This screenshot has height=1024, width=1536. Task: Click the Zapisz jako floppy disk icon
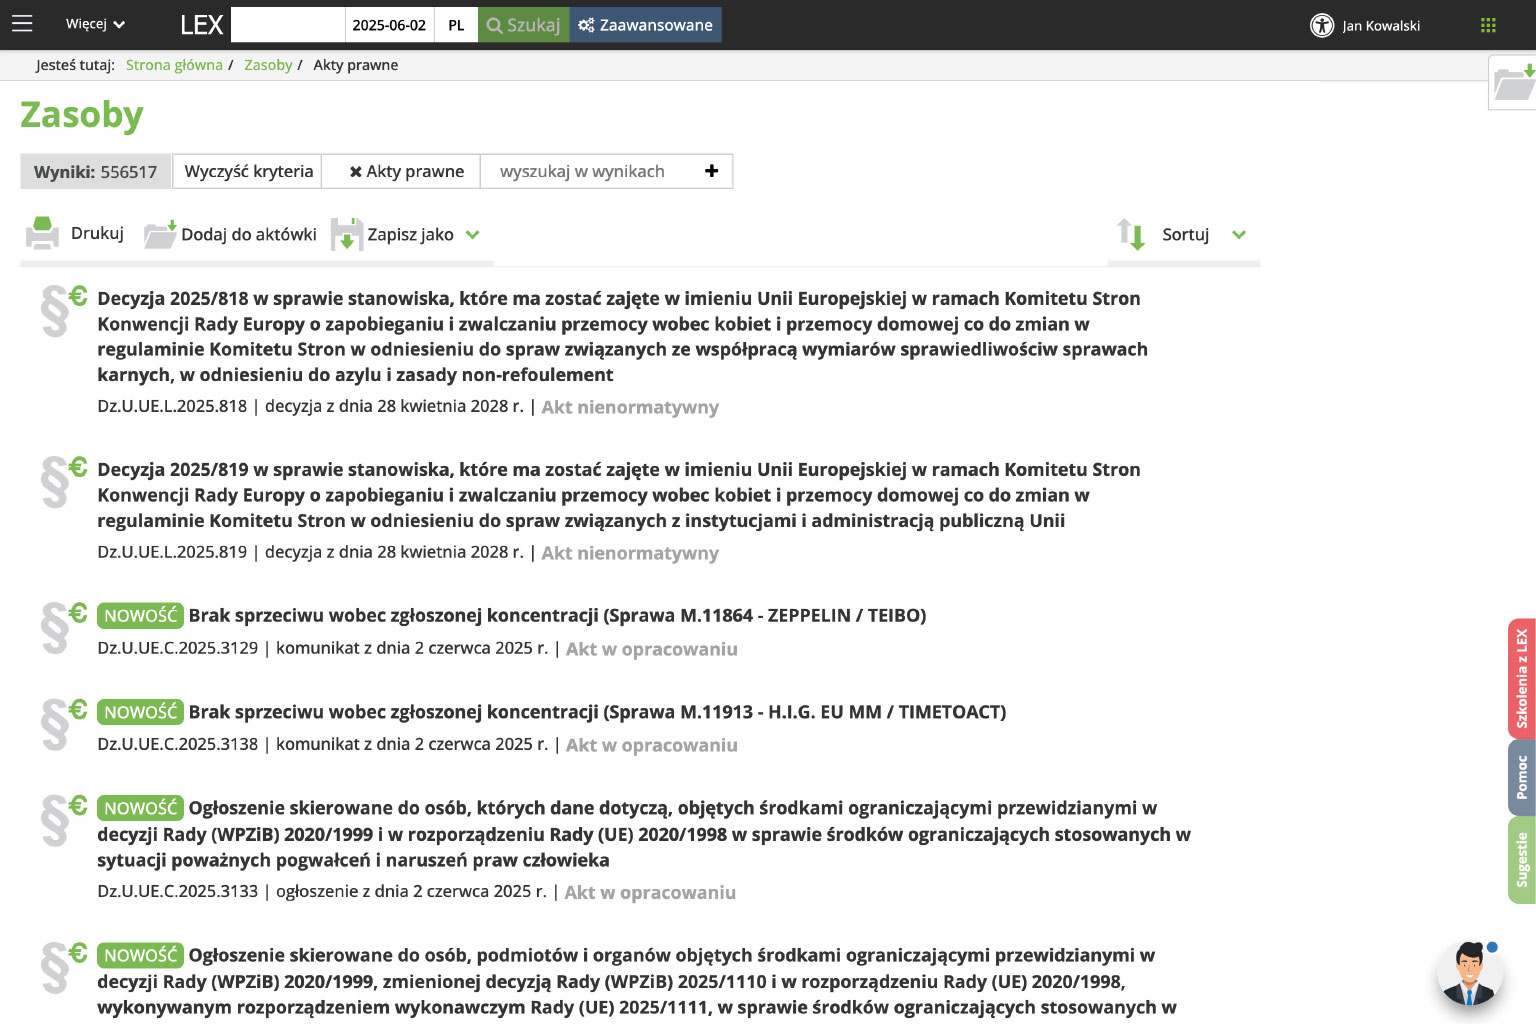[346, 234]
